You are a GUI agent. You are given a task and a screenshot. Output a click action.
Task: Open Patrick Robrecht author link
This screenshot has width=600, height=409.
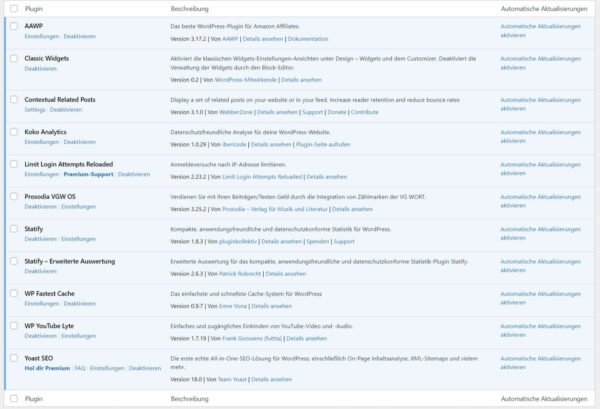(240, 274)
